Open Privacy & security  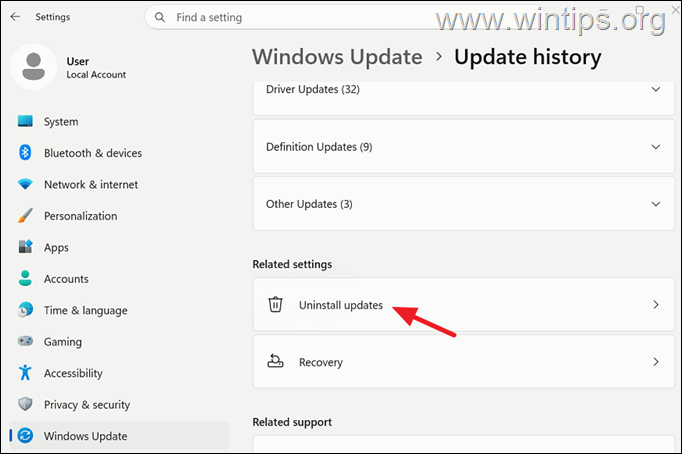(119, 404)
